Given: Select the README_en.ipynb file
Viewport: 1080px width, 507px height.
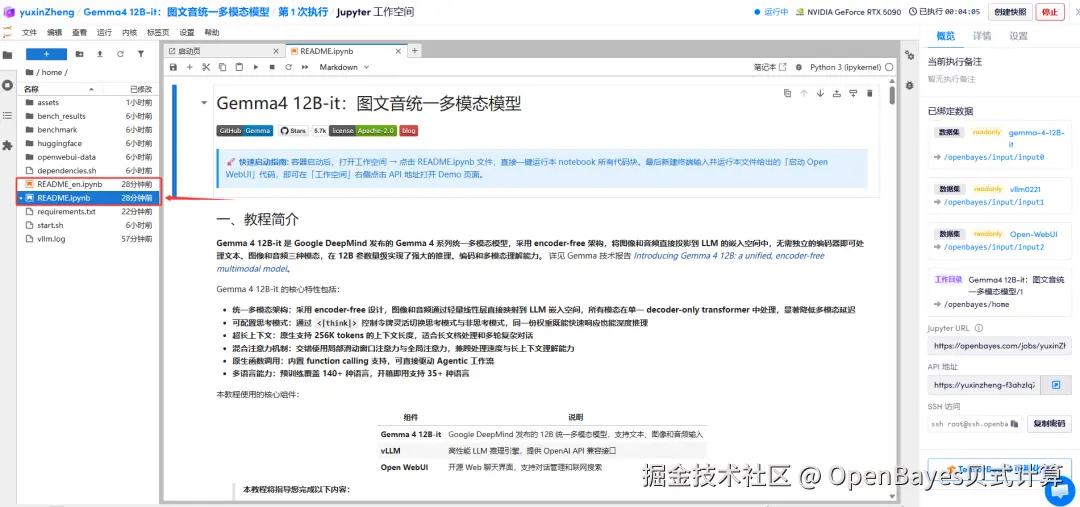Looking at the screenshot, I should tap(88, 184).
